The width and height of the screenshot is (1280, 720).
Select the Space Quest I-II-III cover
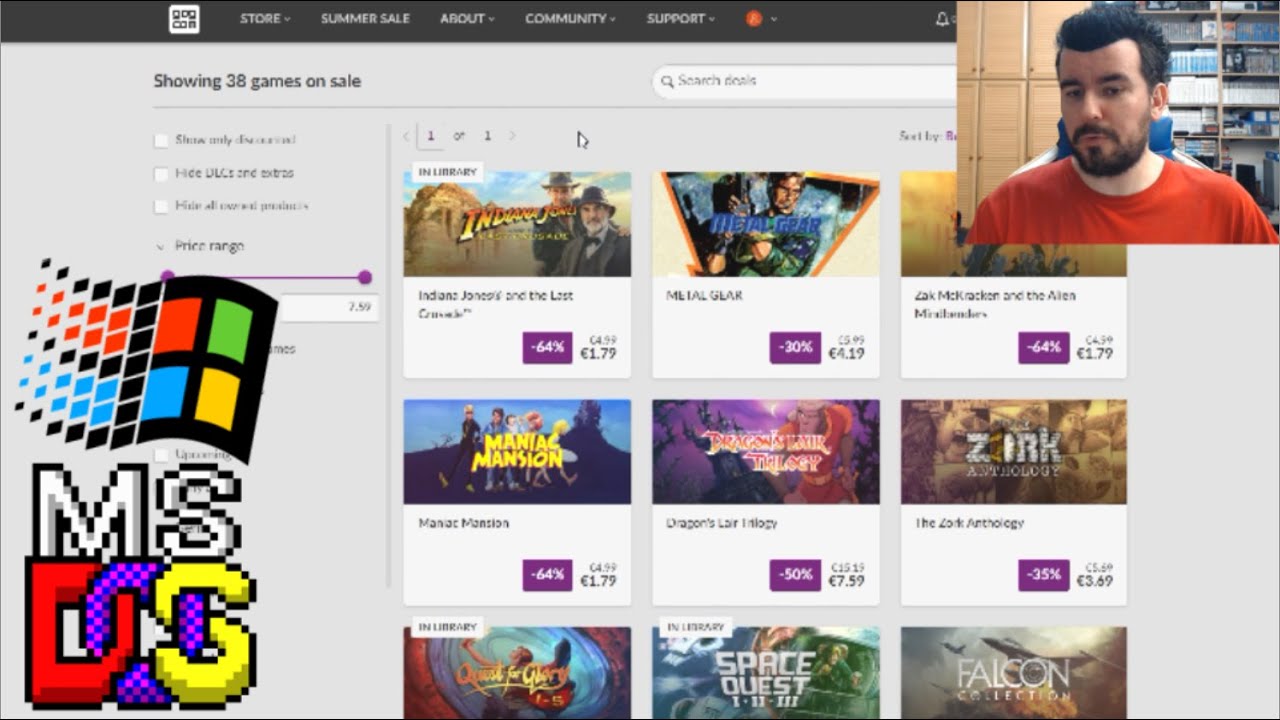[766, 673]
